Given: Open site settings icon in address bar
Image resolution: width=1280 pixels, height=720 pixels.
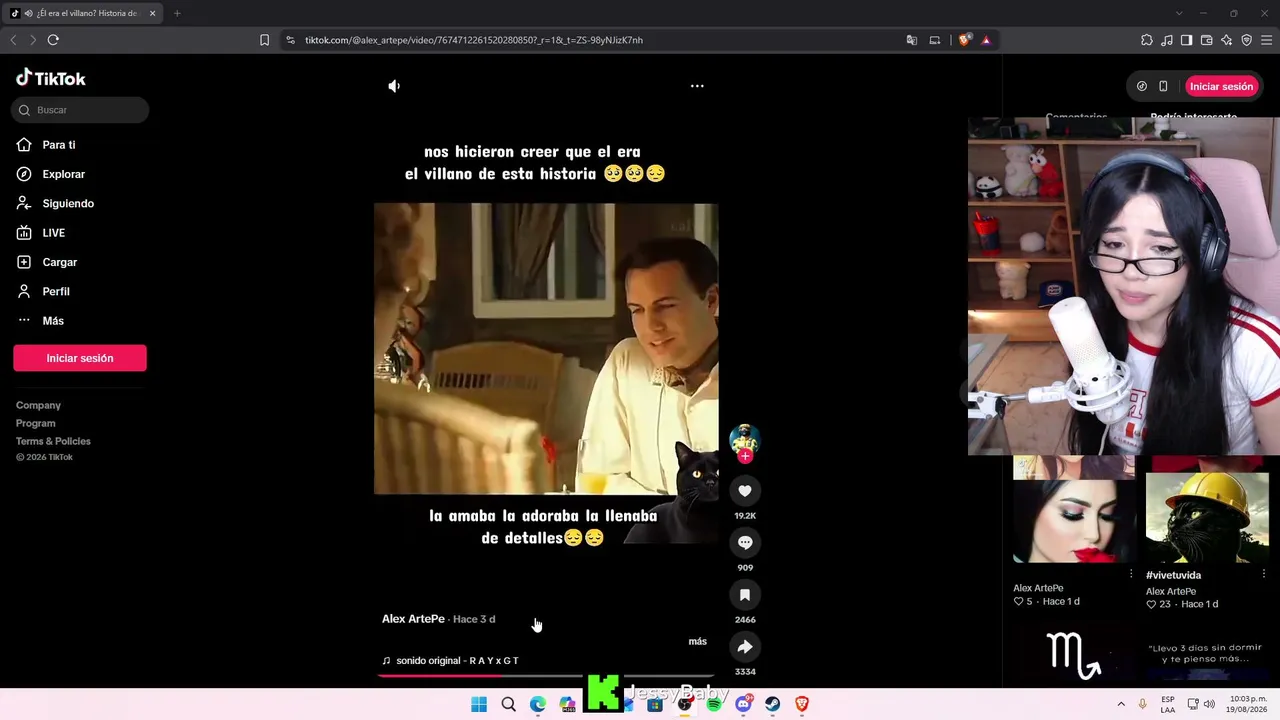Looking at the screenshot, I should pos(290,40).
